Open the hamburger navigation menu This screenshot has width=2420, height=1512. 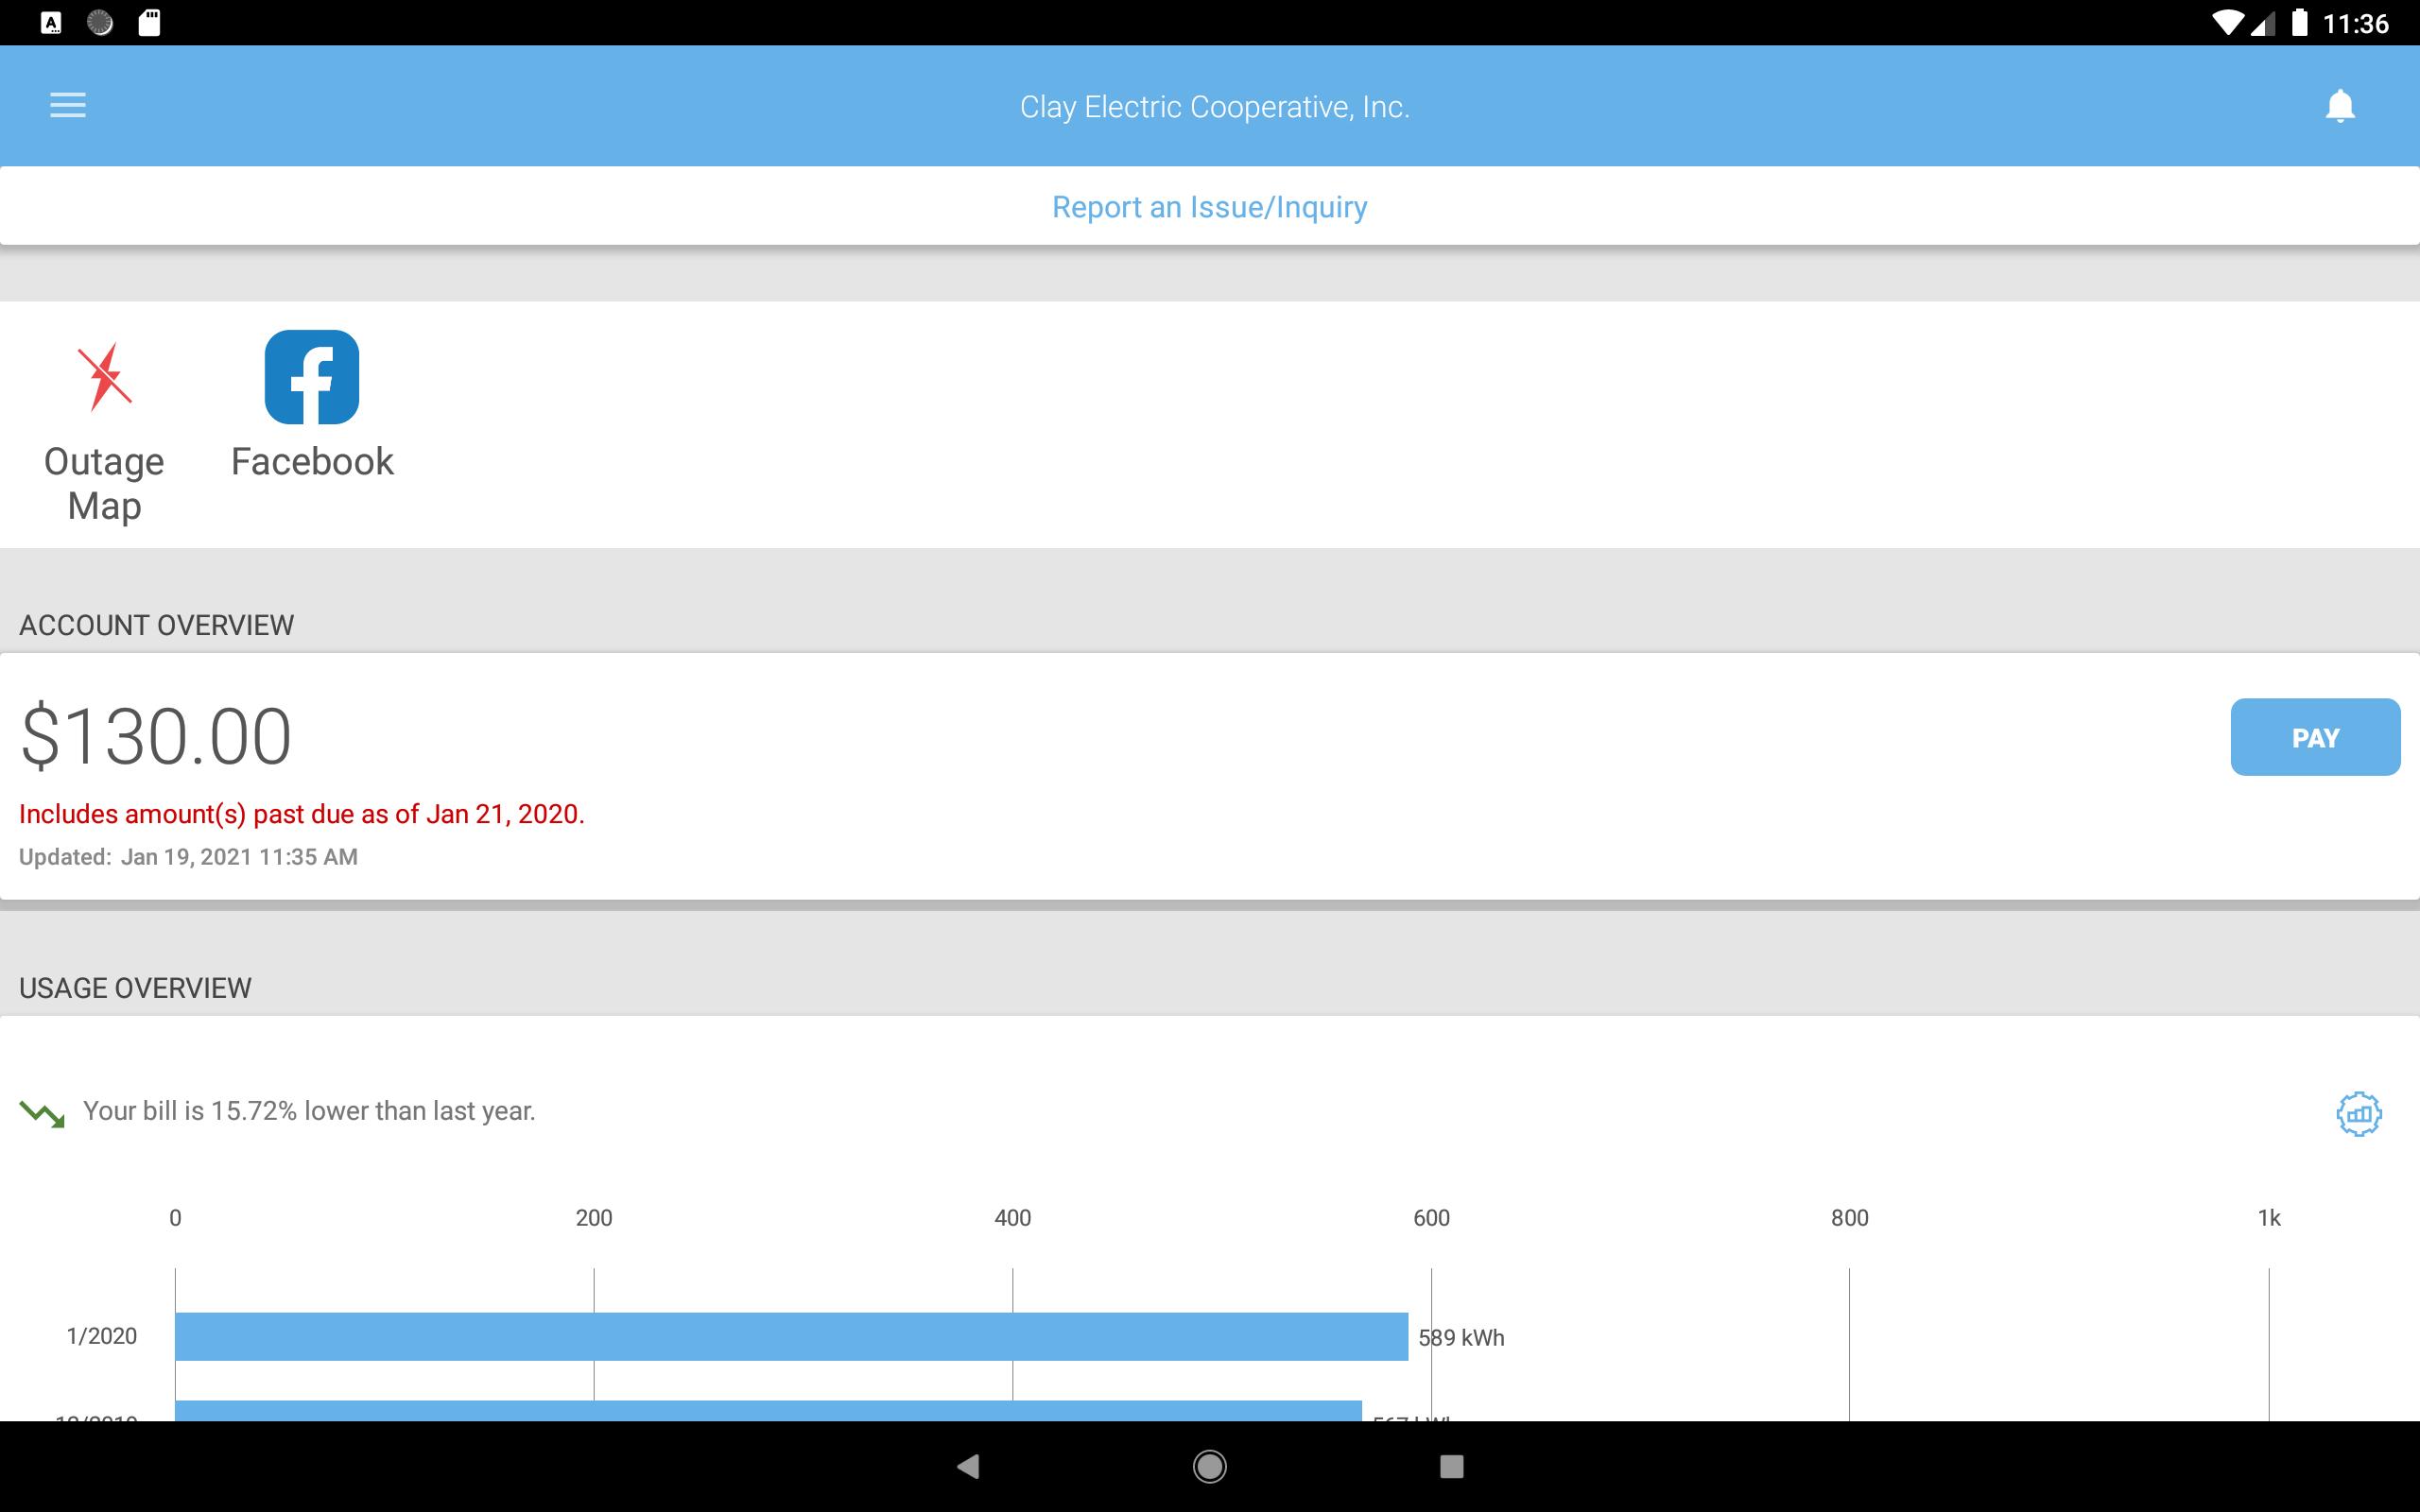[68, 105]
